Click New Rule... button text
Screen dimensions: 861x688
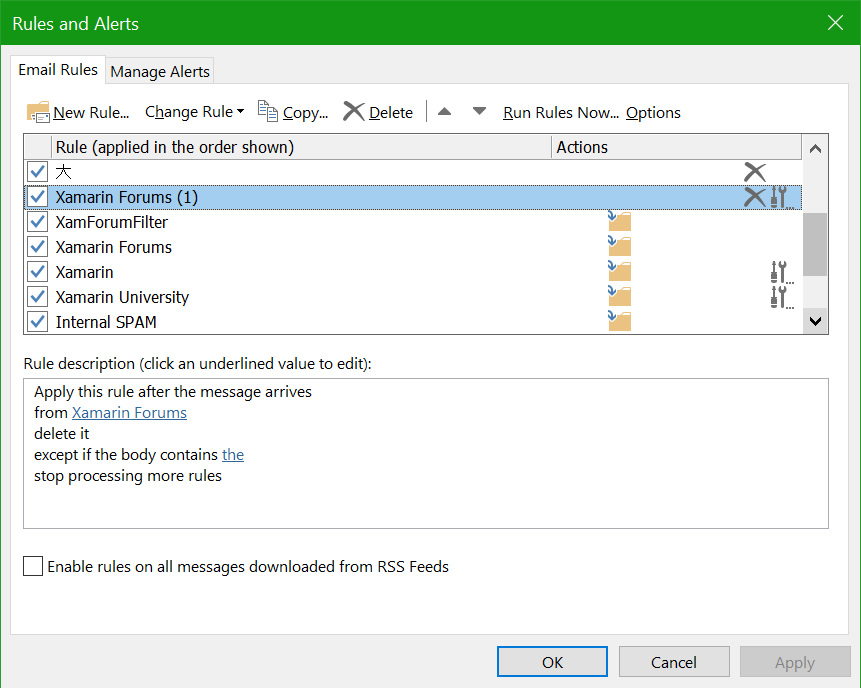click(91, 113)
